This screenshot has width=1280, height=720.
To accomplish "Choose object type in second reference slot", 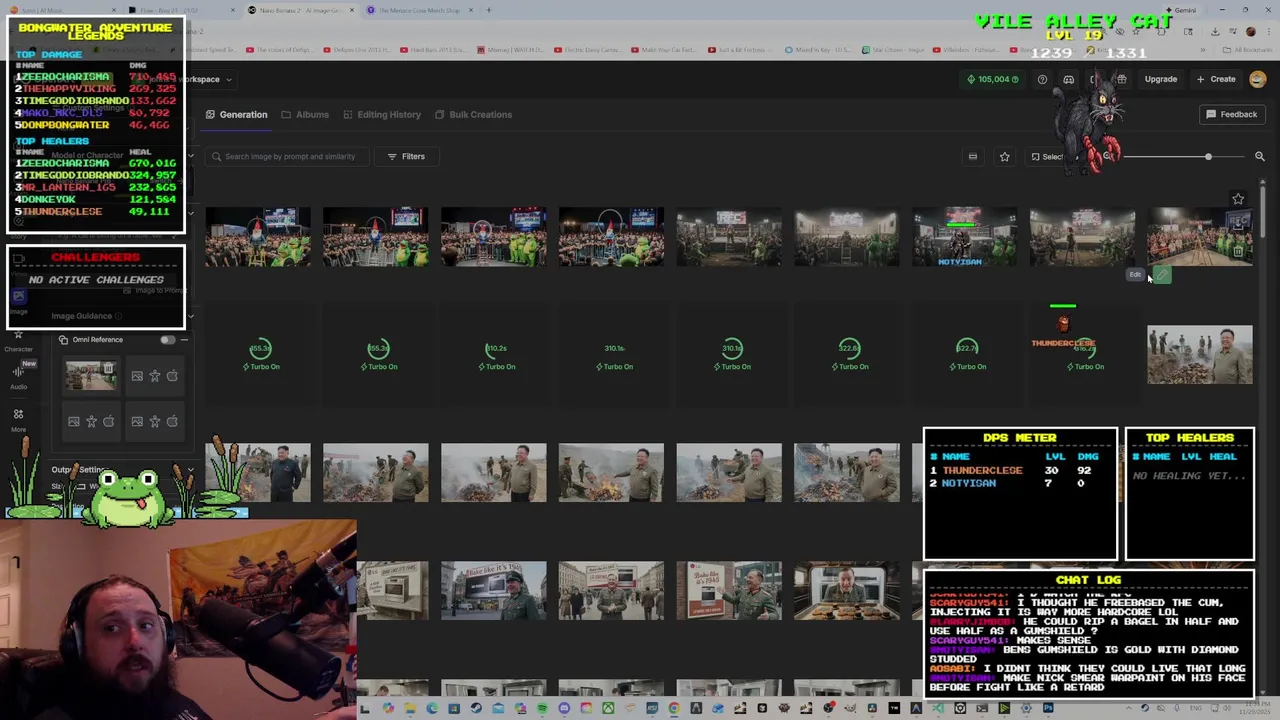I will 172,376.
